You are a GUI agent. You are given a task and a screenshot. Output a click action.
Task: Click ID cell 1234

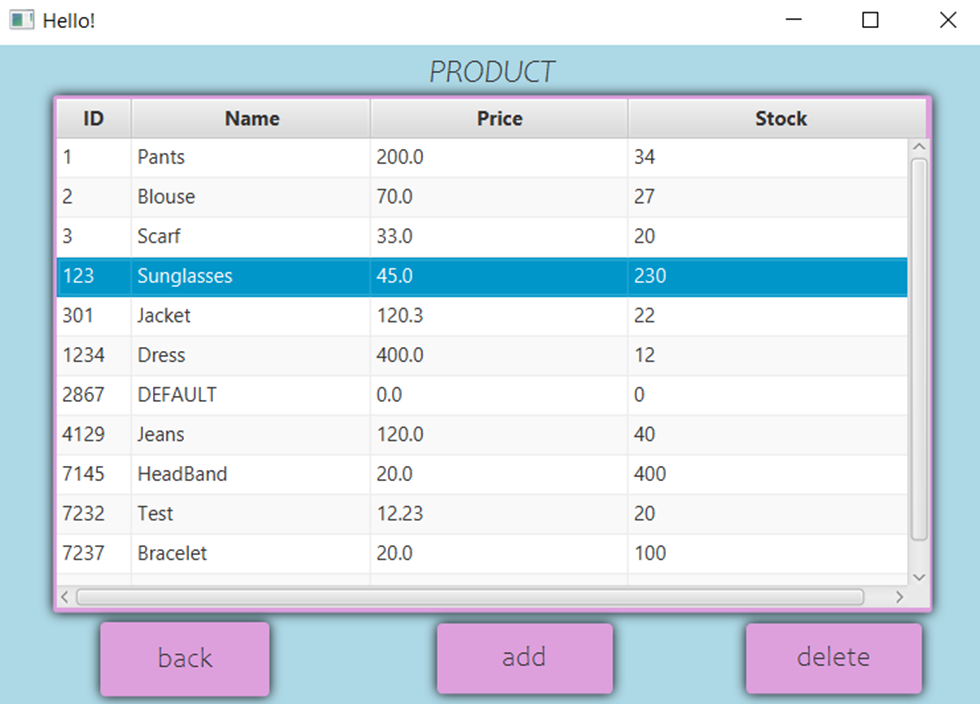(94, 355)
